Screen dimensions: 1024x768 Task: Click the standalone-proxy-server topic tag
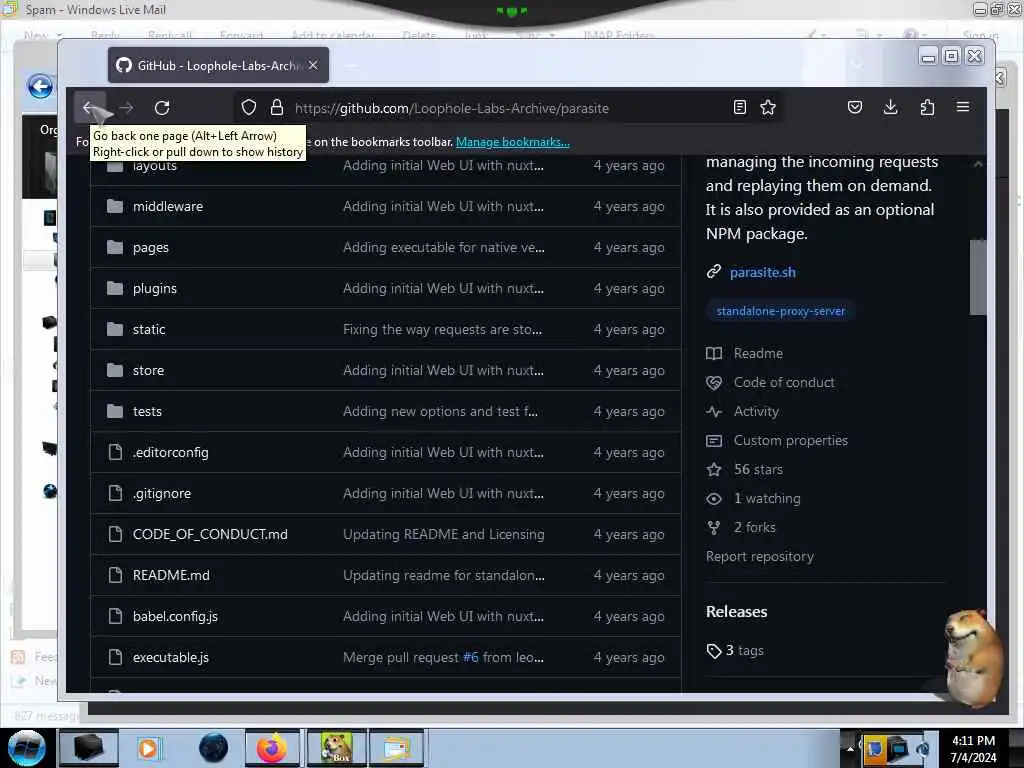point(780,312)
